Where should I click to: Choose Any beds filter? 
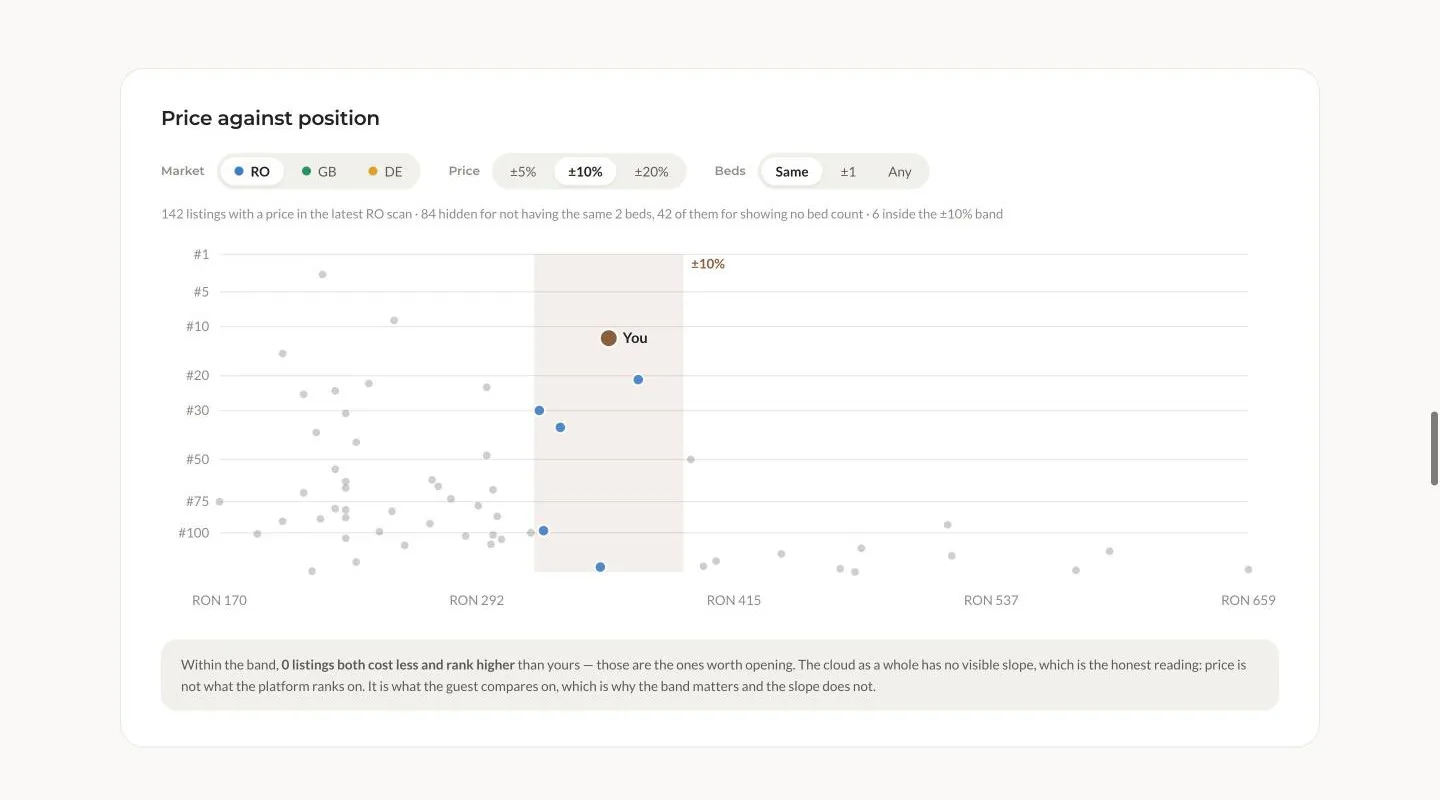900,171
